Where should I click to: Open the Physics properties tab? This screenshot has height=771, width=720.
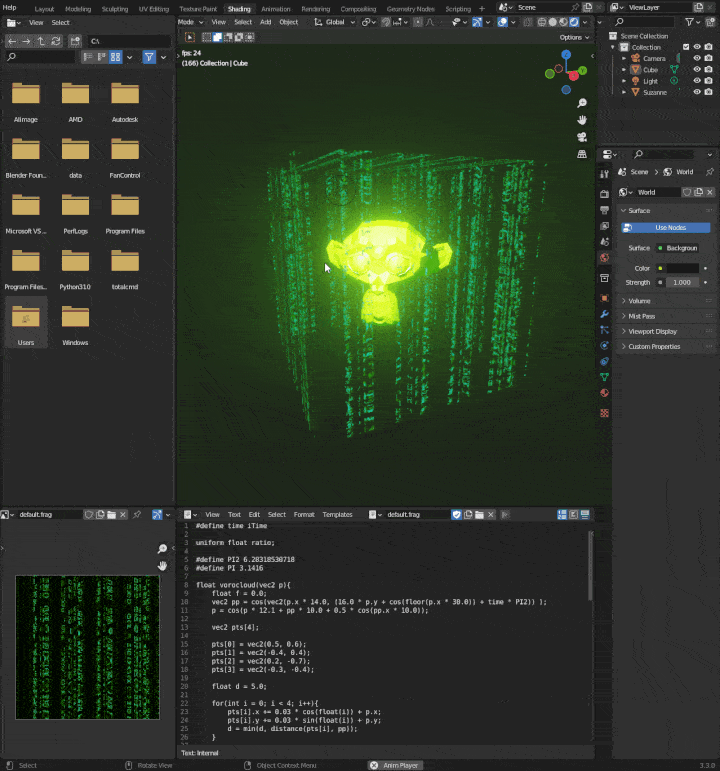click(604, 346)
